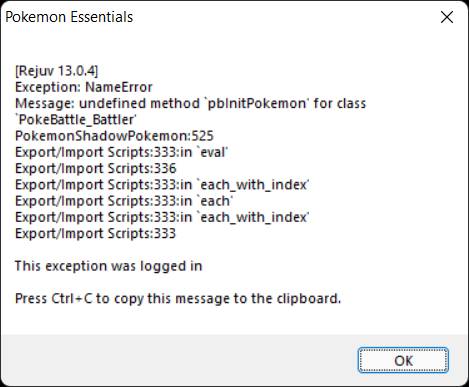Click the PokeBattle_Battler class name

tap(76, 120)
